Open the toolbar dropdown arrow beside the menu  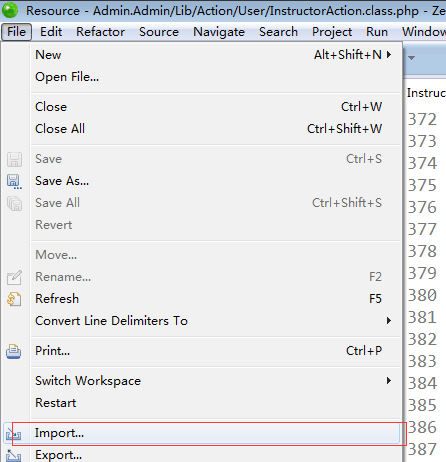coord(412,58)
